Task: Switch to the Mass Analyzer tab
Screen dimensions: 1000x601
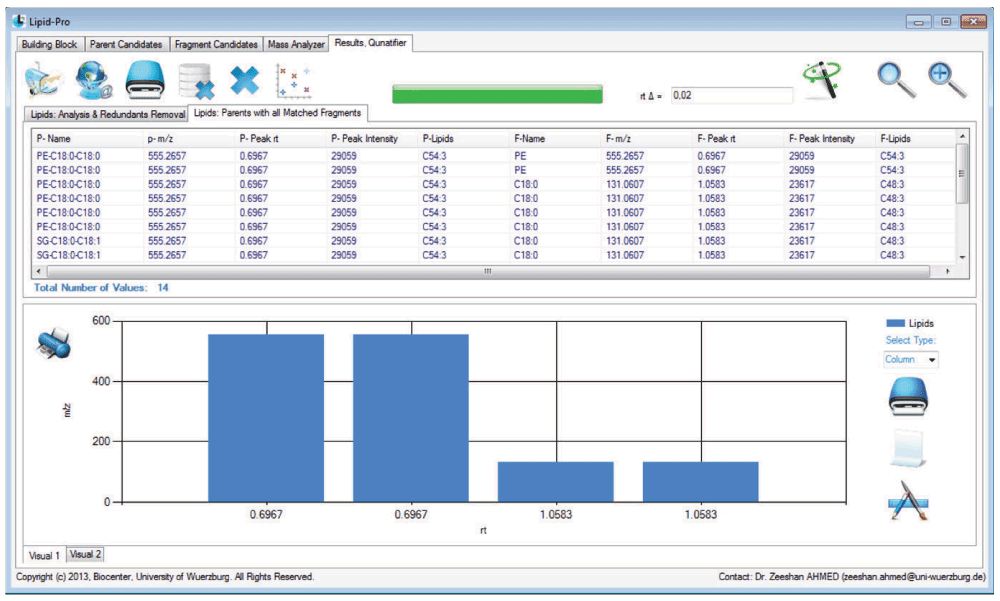Action: (296, 44)
